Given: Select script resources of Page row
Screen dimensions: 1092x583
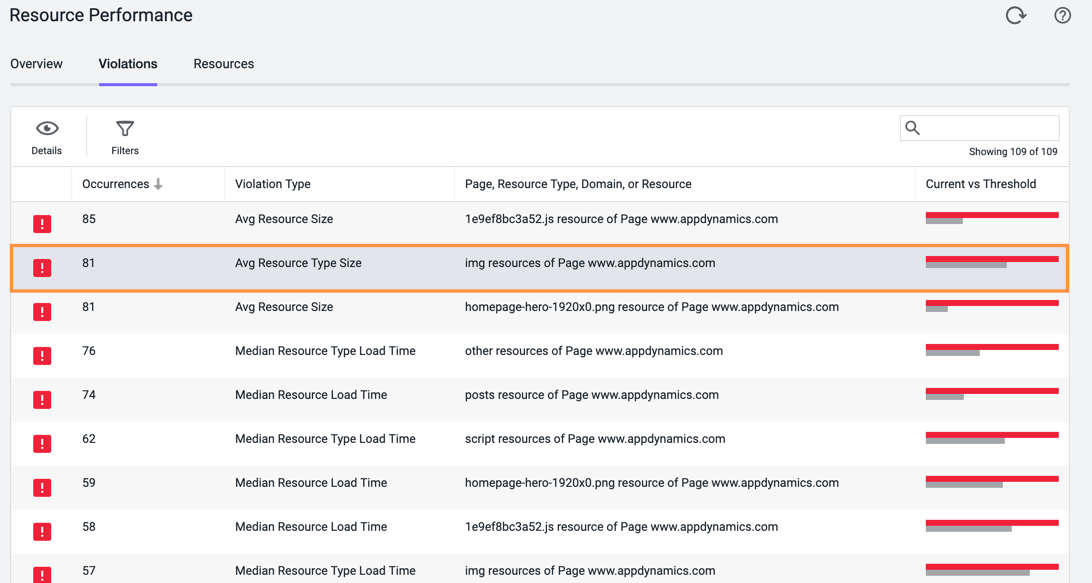Looking at the screenshot, I should pos(540,443).
